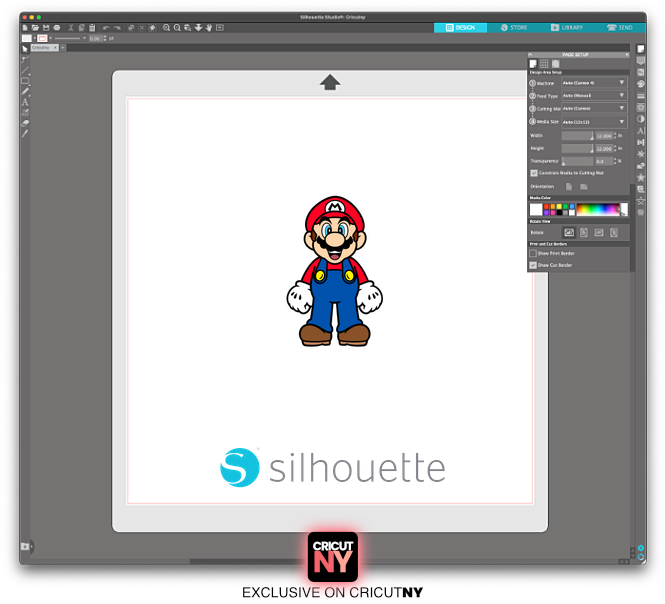Click the Paste clipboard icon
The image size is (665, 604).
(92, 28)
